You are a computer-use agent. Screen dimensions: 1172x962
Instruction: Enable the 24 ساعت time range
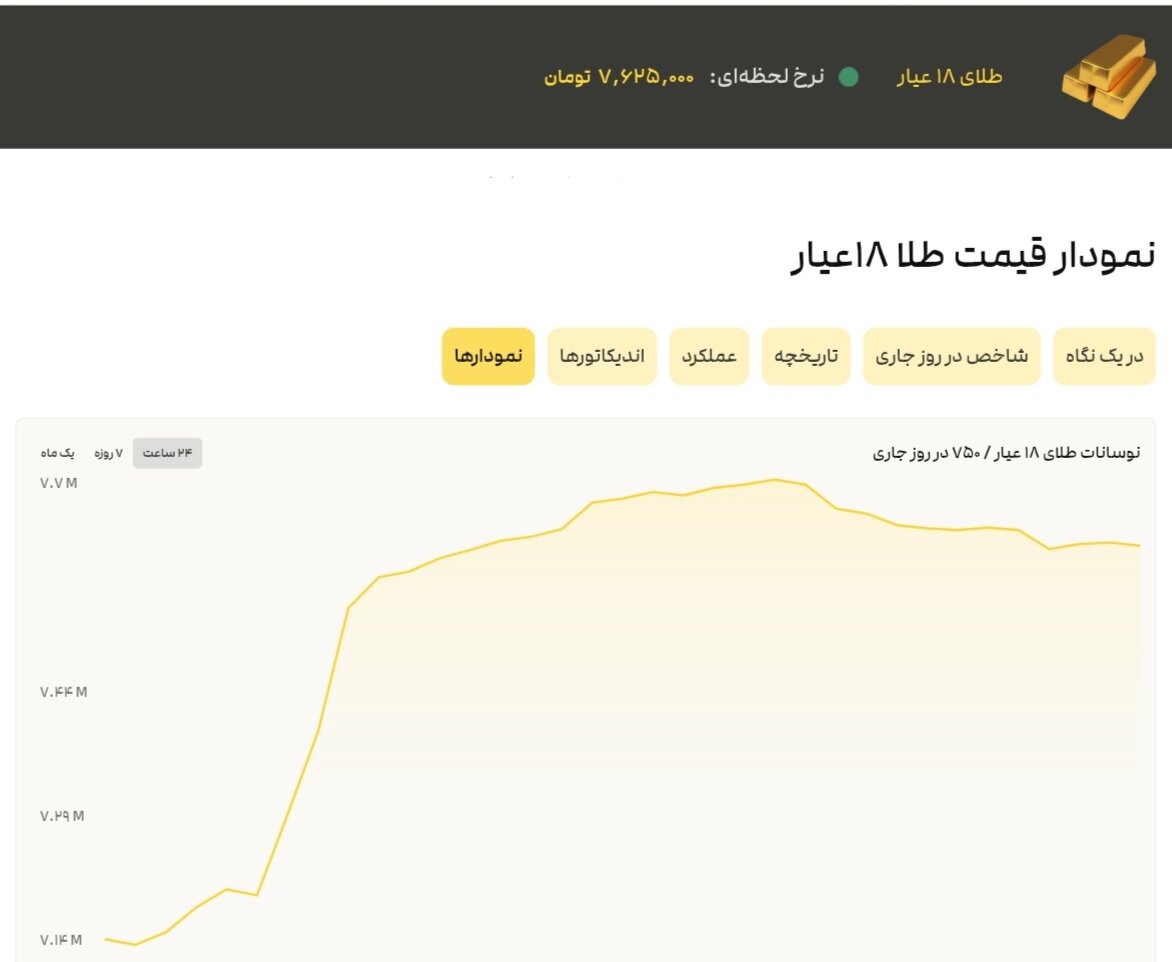(x=168, y=452)
